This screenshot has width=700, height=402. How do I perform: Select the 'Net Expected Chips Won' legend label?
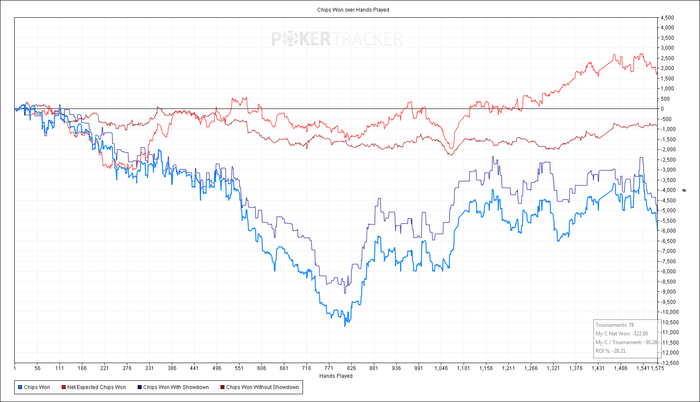tap(96, 387)
